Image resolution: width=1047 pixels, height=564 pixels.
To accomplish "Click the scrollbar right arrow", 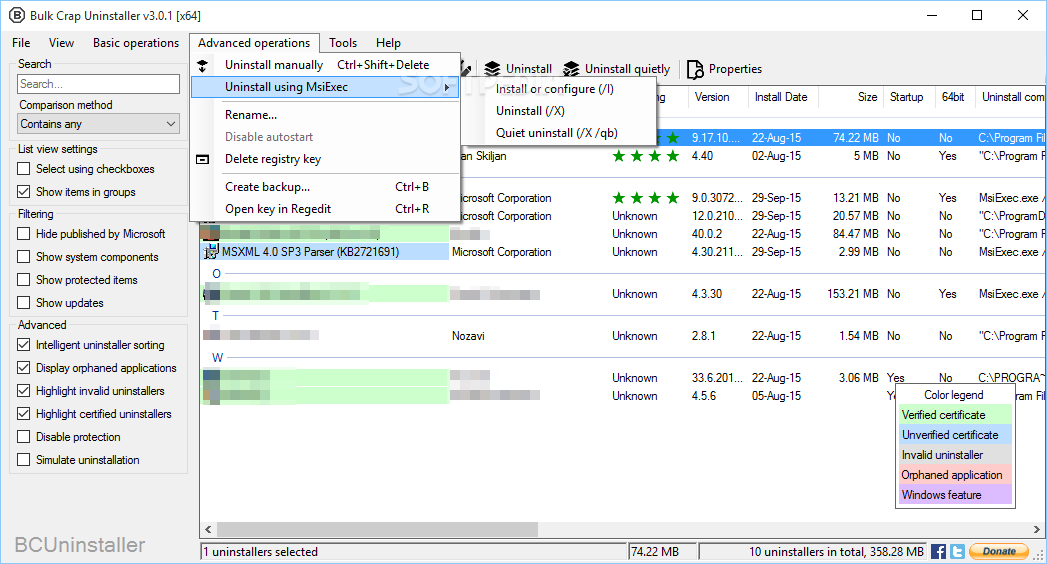I will (1037, 529).
